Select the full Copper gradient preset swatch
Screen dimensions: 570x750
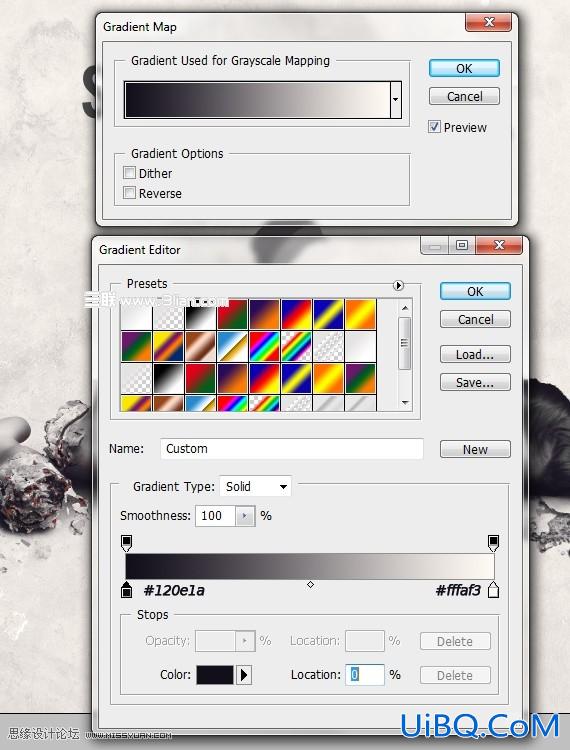(x=200, y=347)
